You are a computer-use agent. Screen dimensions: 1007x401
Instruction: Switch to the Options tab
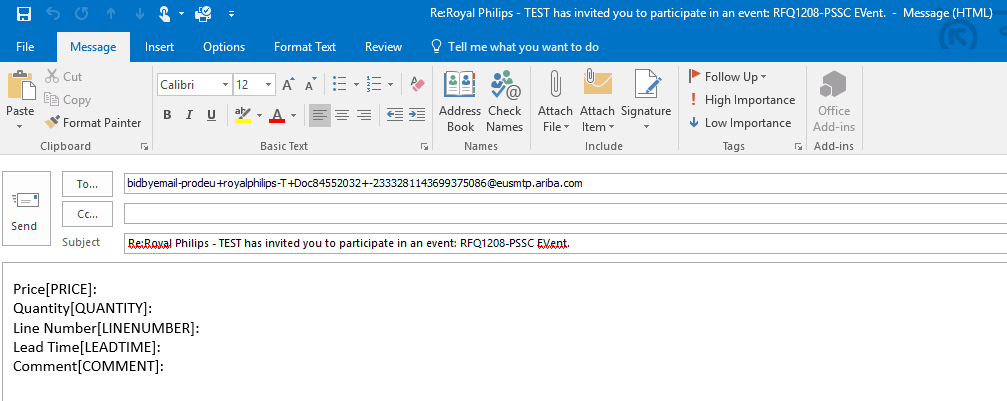point(224,47)
